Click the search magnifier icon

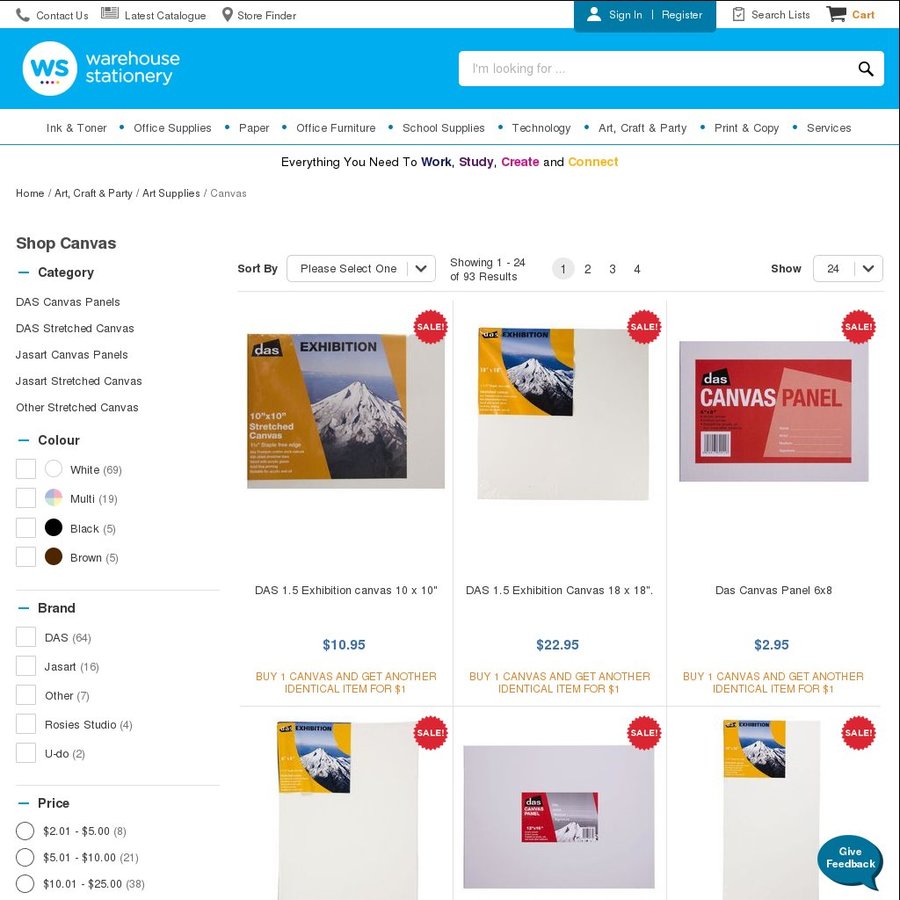point(866,69)
